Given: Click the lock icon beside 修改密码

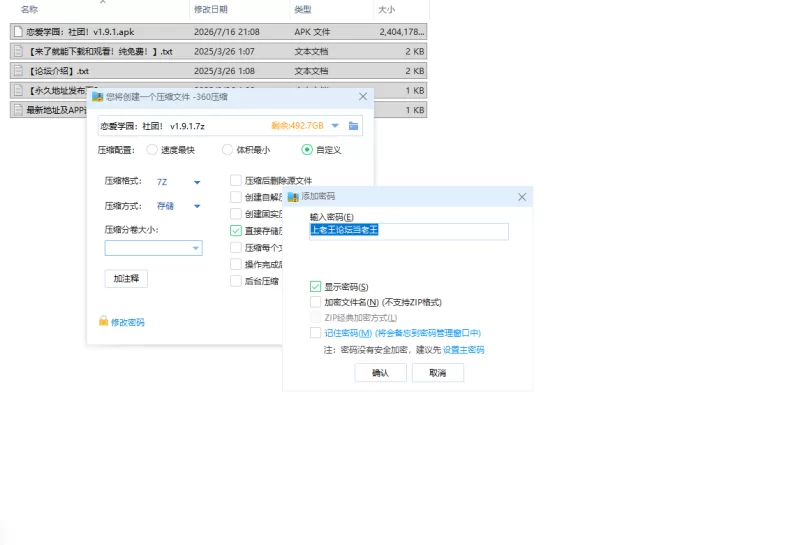Looking at the screenshot, I should [103, 321].
